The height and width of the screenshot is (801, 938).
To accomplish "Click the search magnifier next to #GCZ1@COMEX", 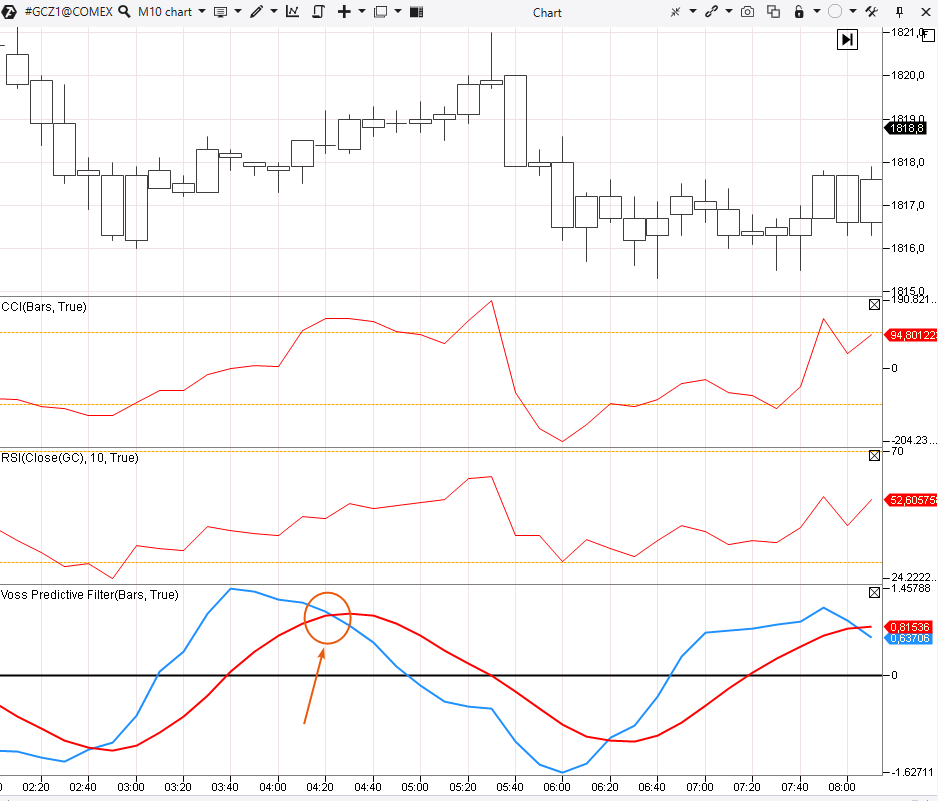I will 124,12.
